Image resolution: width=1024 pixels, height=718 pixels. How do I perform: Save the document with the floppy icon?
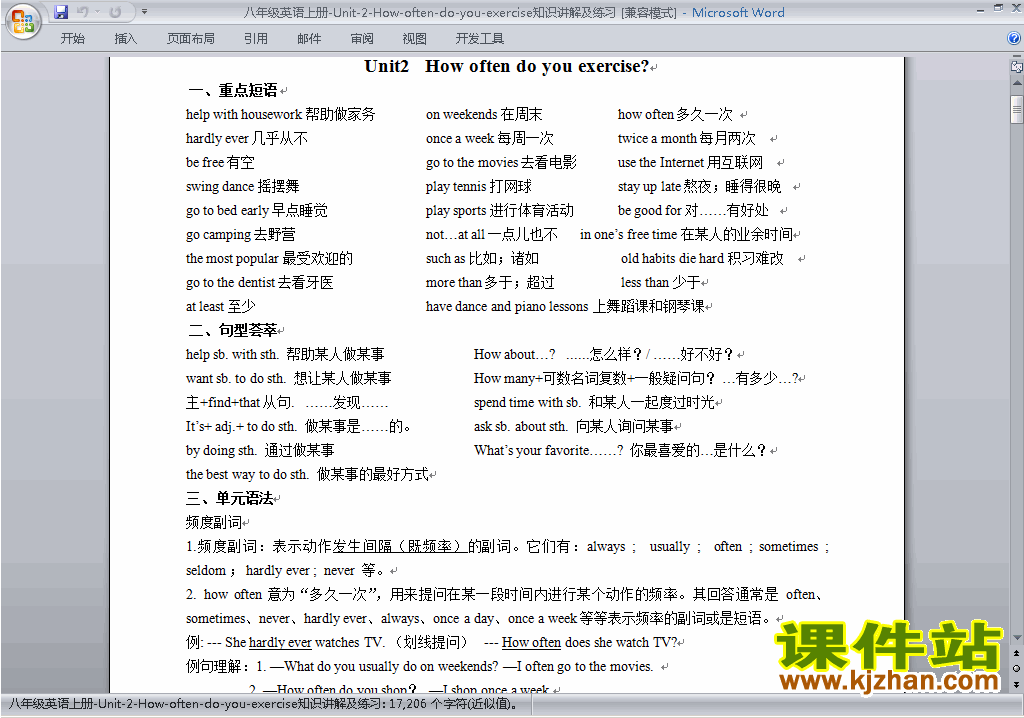(61, 12)
